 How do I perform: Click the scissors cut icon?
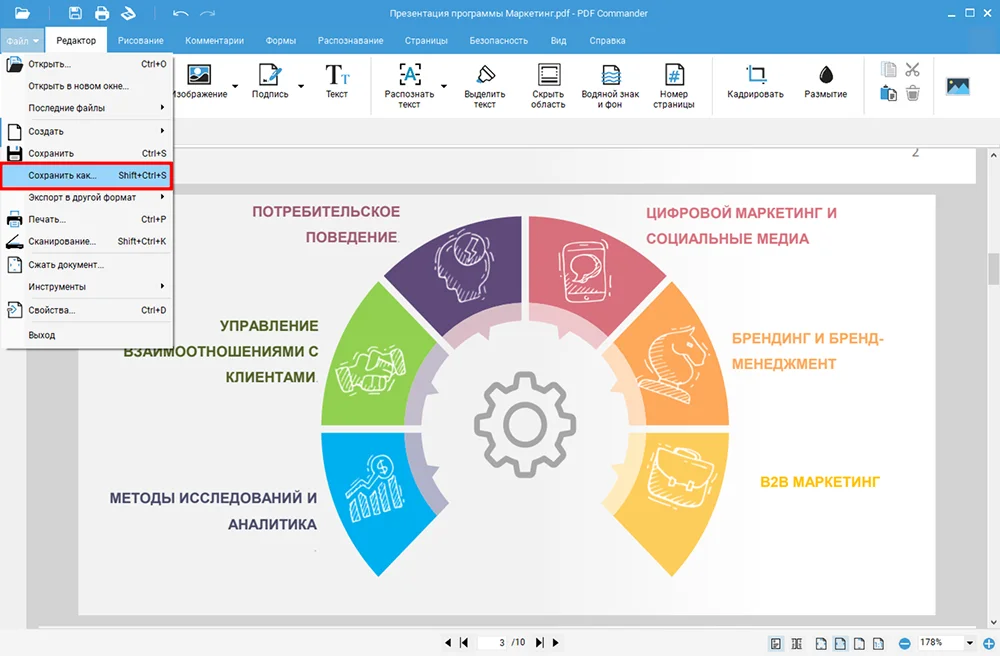[x=912, y=69]
